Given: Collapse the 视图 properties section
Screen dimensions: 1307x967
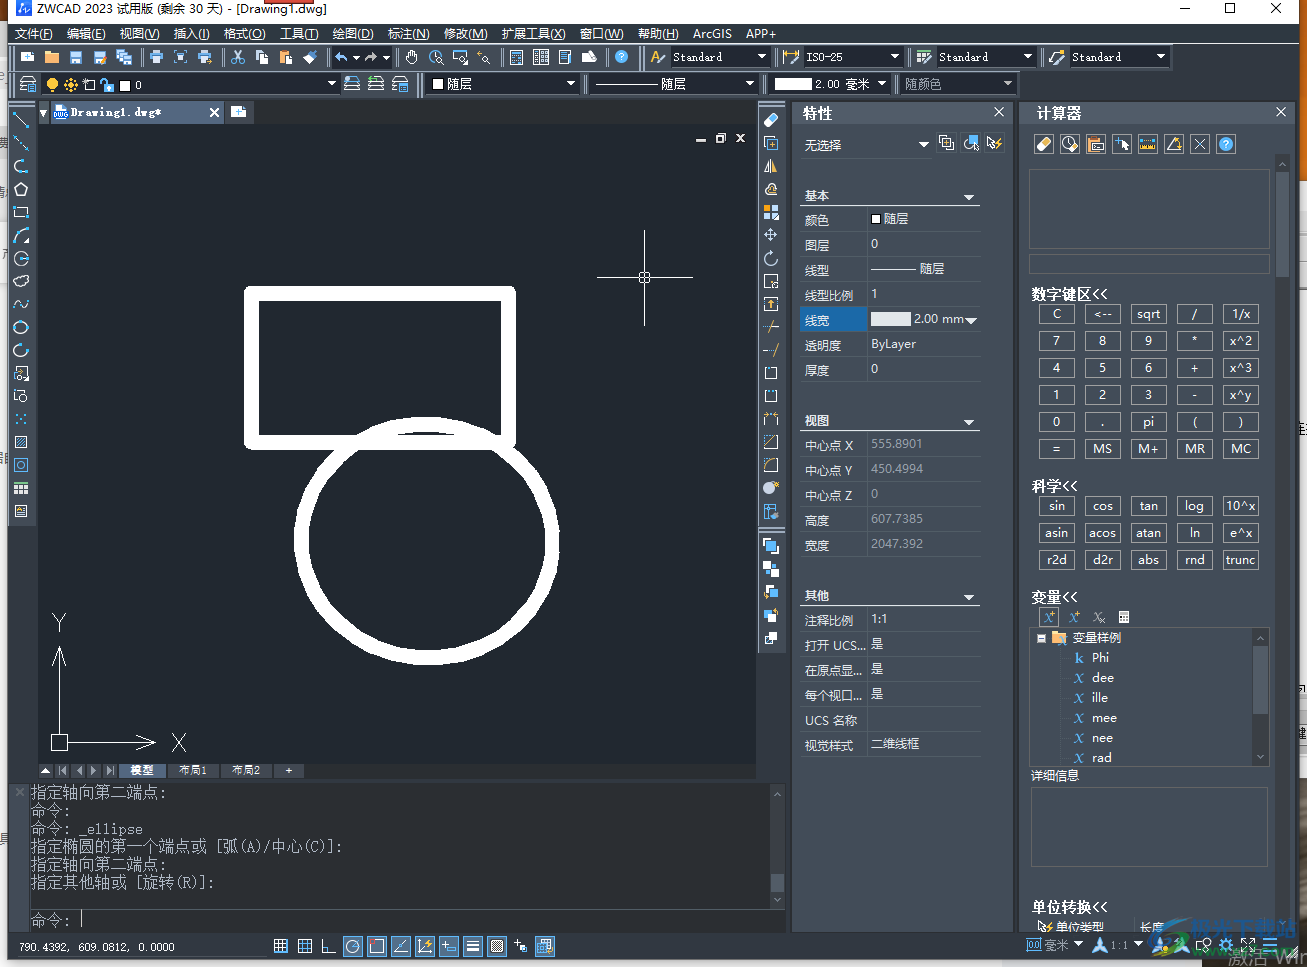Looking at the screenshot, I should pyautogui.click(x=968, y=422).
